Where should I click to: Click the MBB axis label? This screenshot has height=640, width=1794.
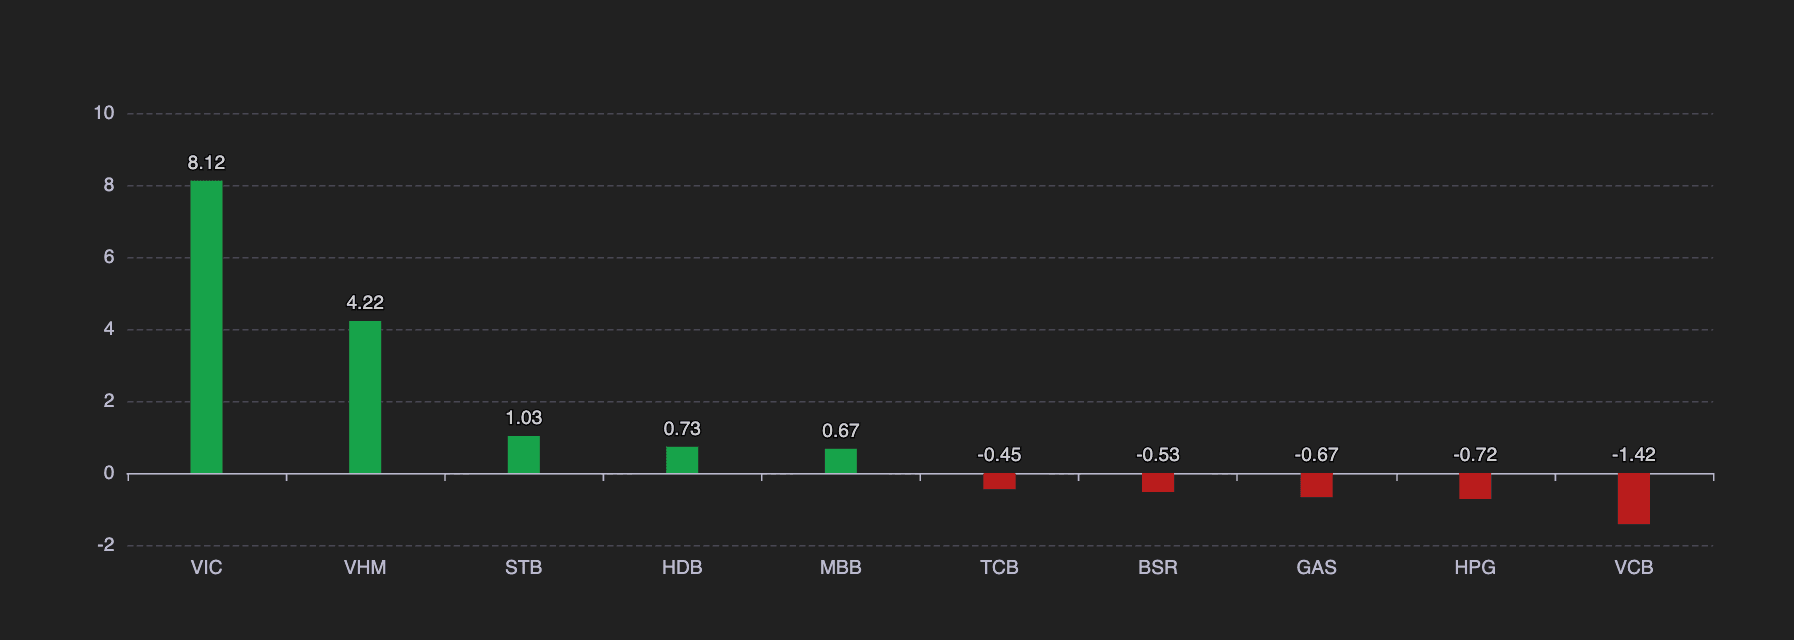coord(841,568)
